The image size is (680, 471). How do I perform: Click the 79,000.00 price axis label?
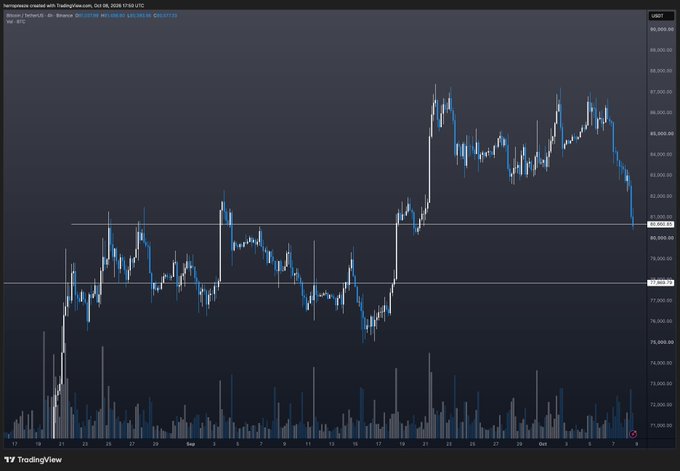(x=661, y=258)
